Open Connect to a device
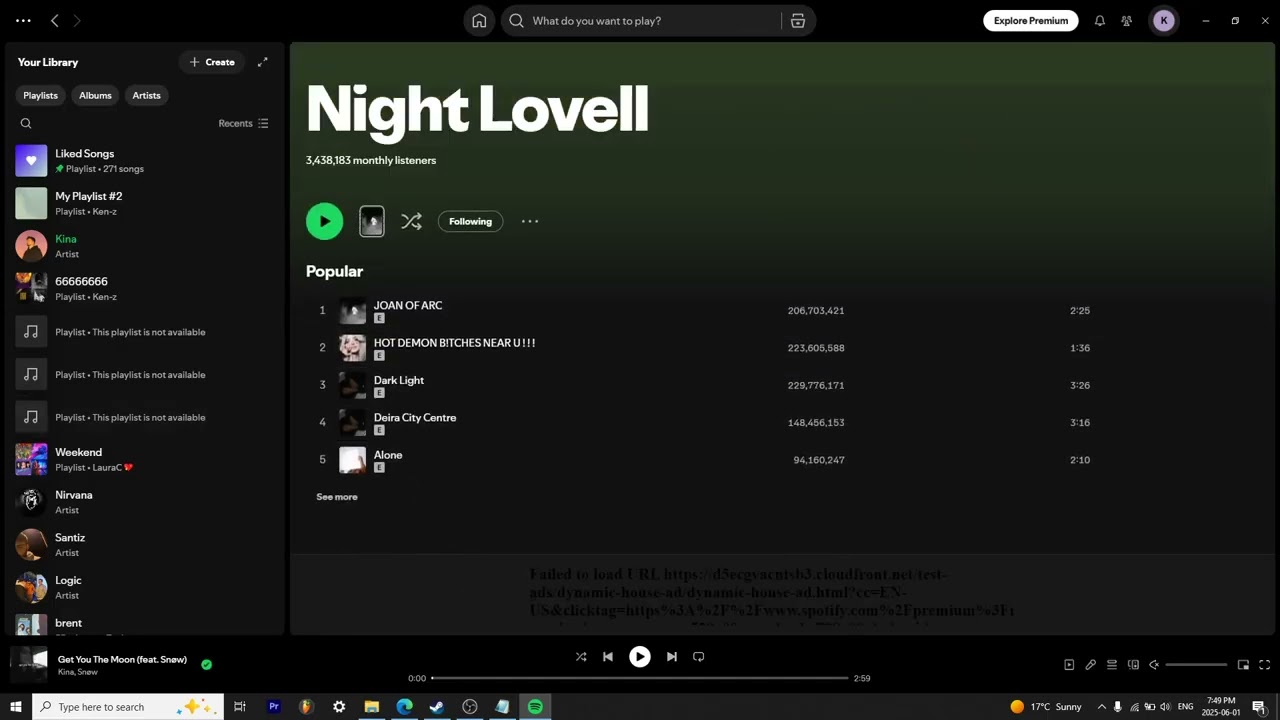The height and width of the screenshot is (720, 1280). click(x=1133, y=665)
